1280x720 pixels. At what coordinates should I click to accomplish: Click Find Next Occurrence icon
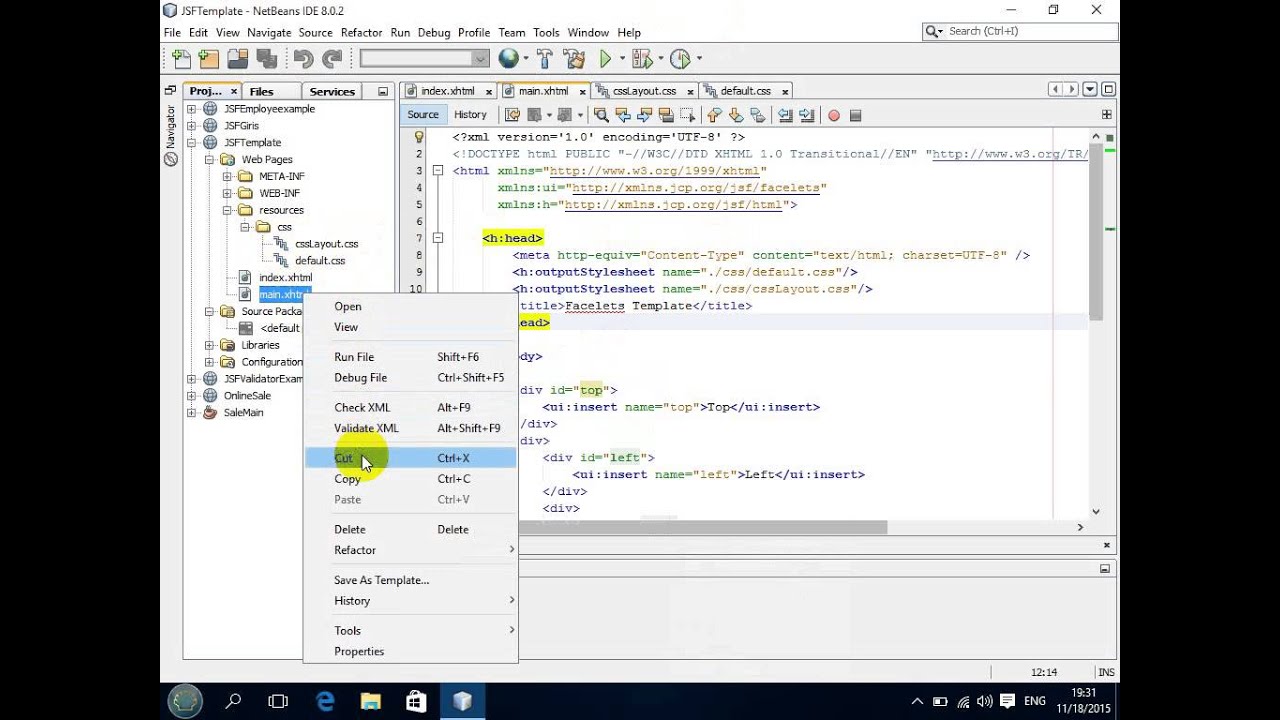(644, 115)
